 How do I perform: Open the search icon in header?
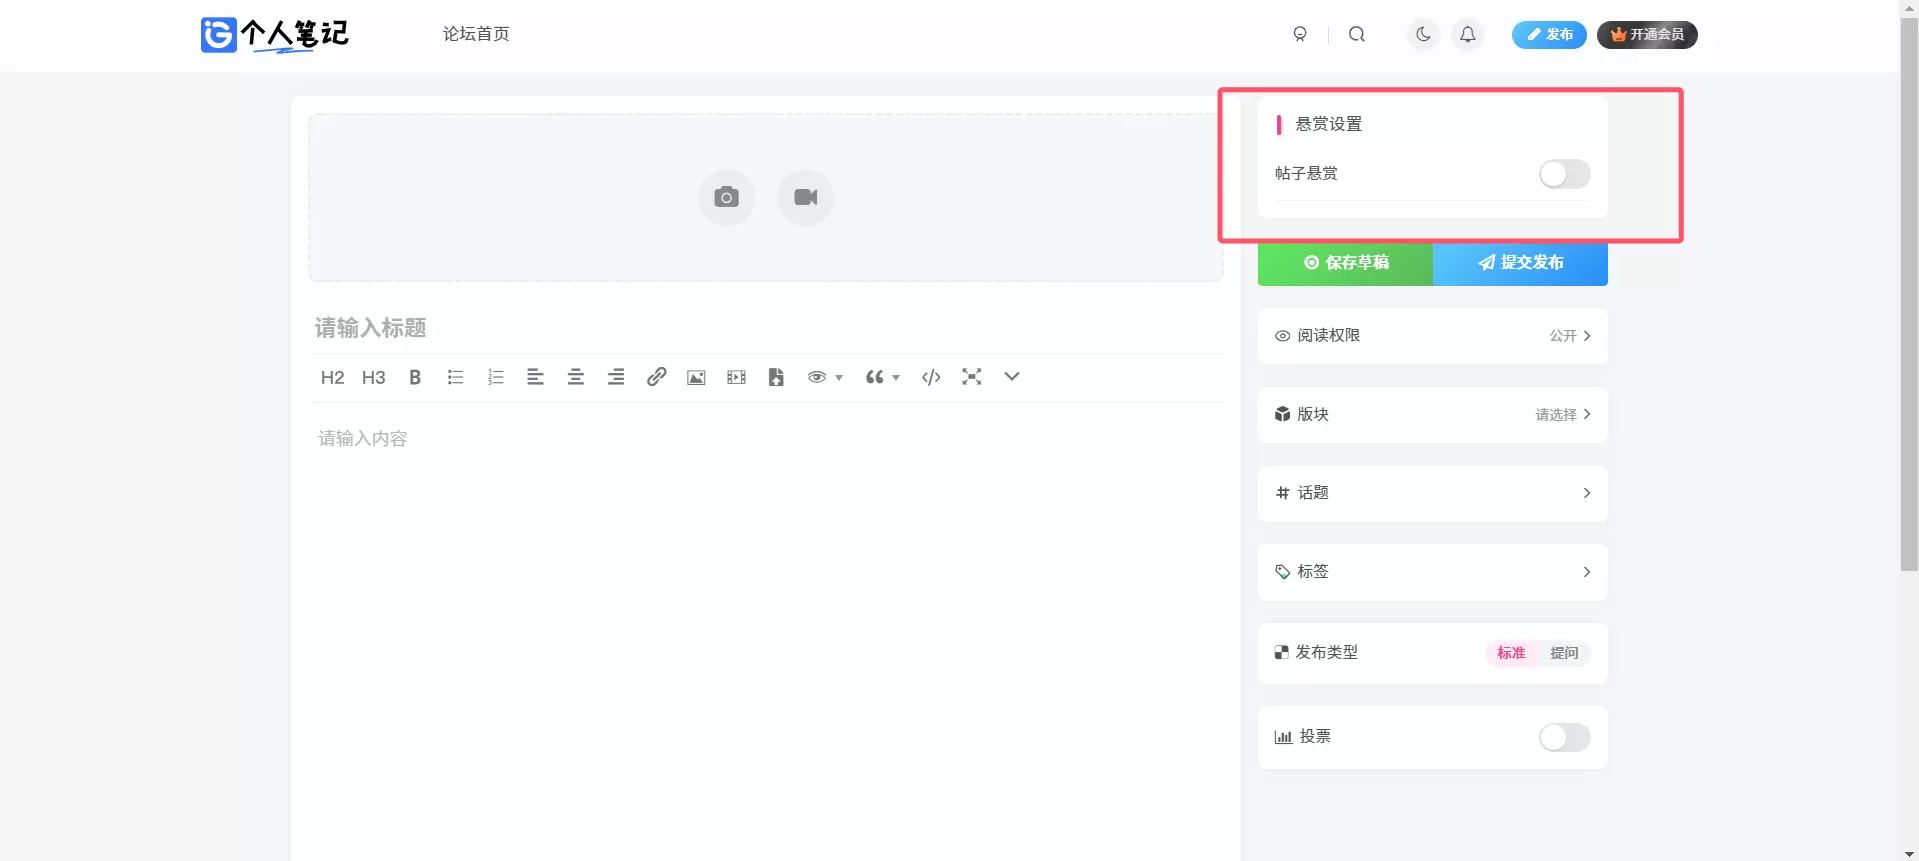tap(1356, 34)
